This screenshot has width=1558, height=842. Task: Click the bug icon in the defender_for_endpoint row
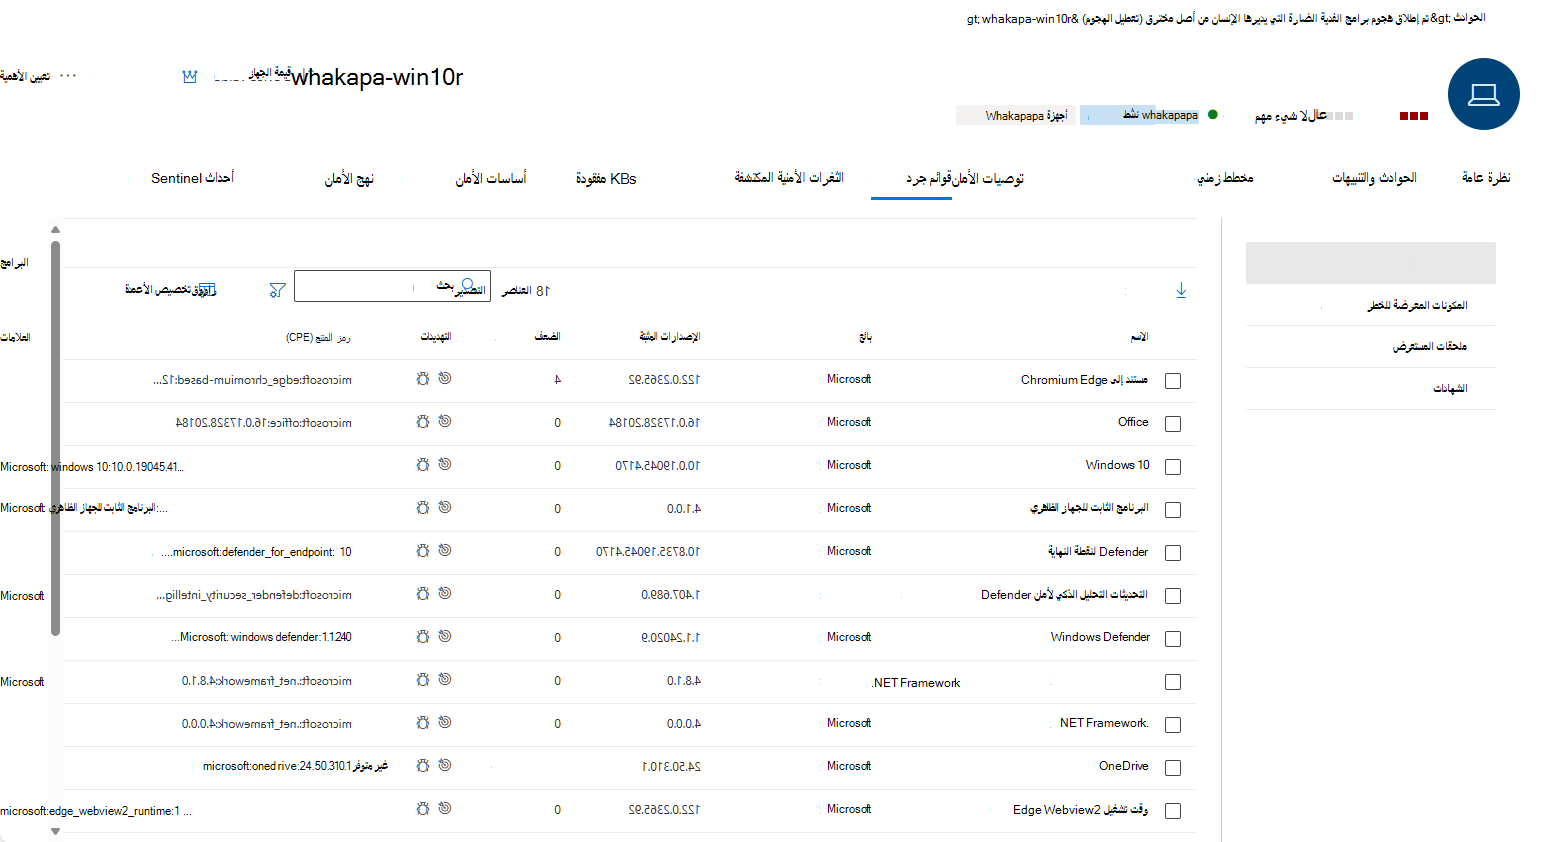point(423,551)
